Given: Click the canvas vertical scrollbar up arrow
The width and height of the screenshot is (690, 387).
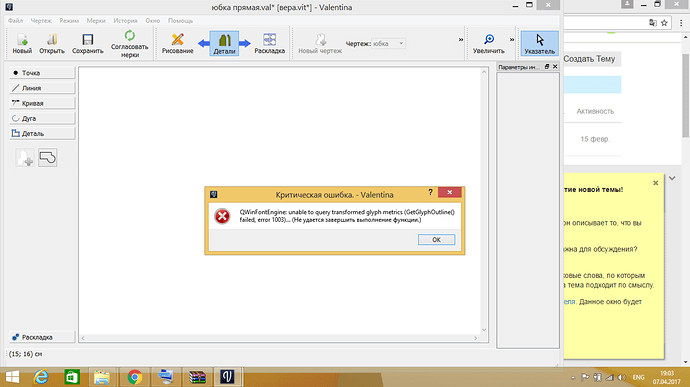Looking at the screenshot, I should point(484,72).
